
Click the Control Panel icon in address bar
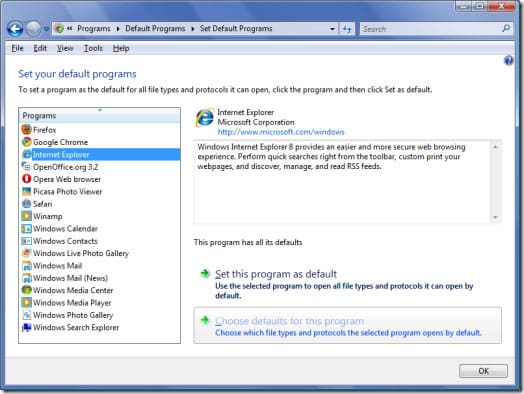point(59,29)
